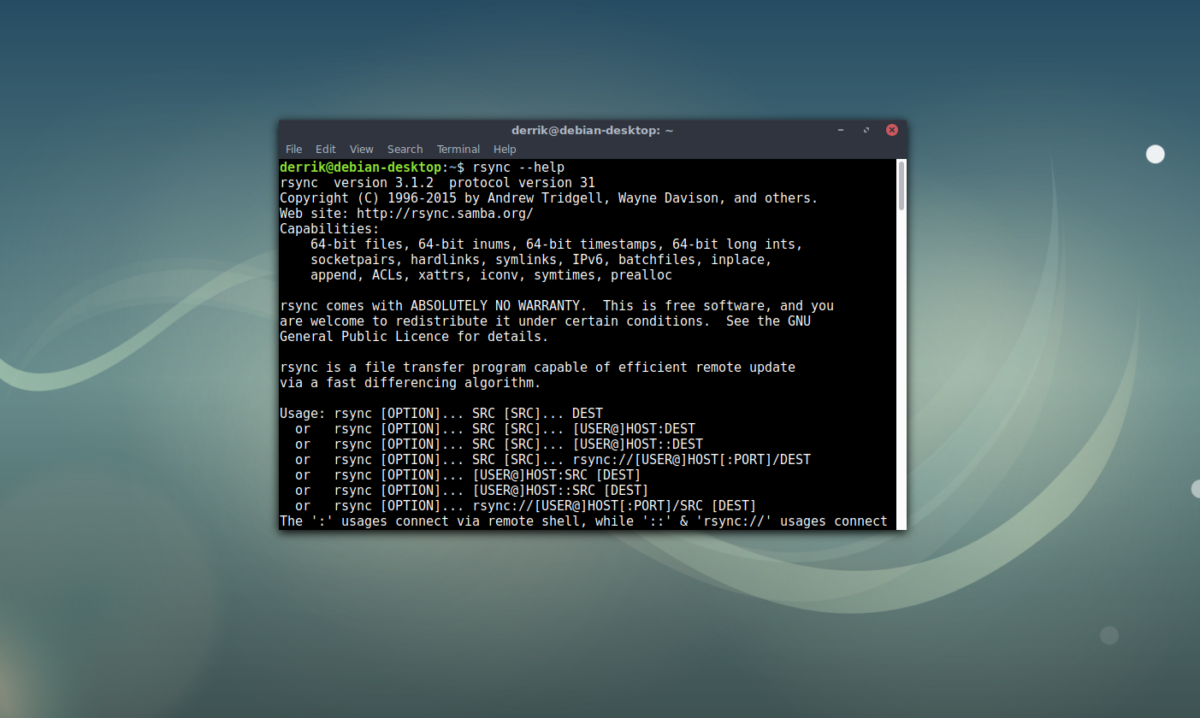Click the 'Usage: rsync [OPTION]... SRC' line

point(441,414)
